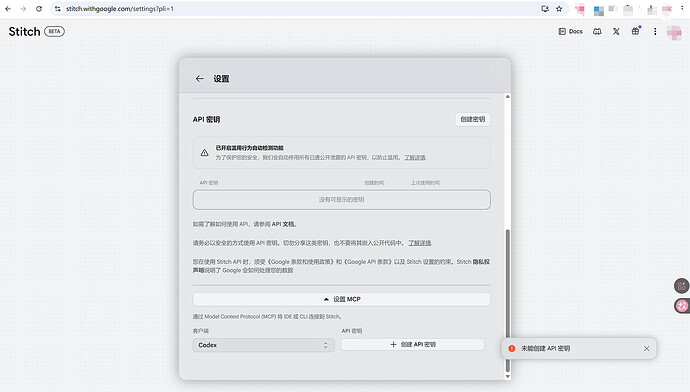Click the first pink extension icon in toolbar

(580, 9)
